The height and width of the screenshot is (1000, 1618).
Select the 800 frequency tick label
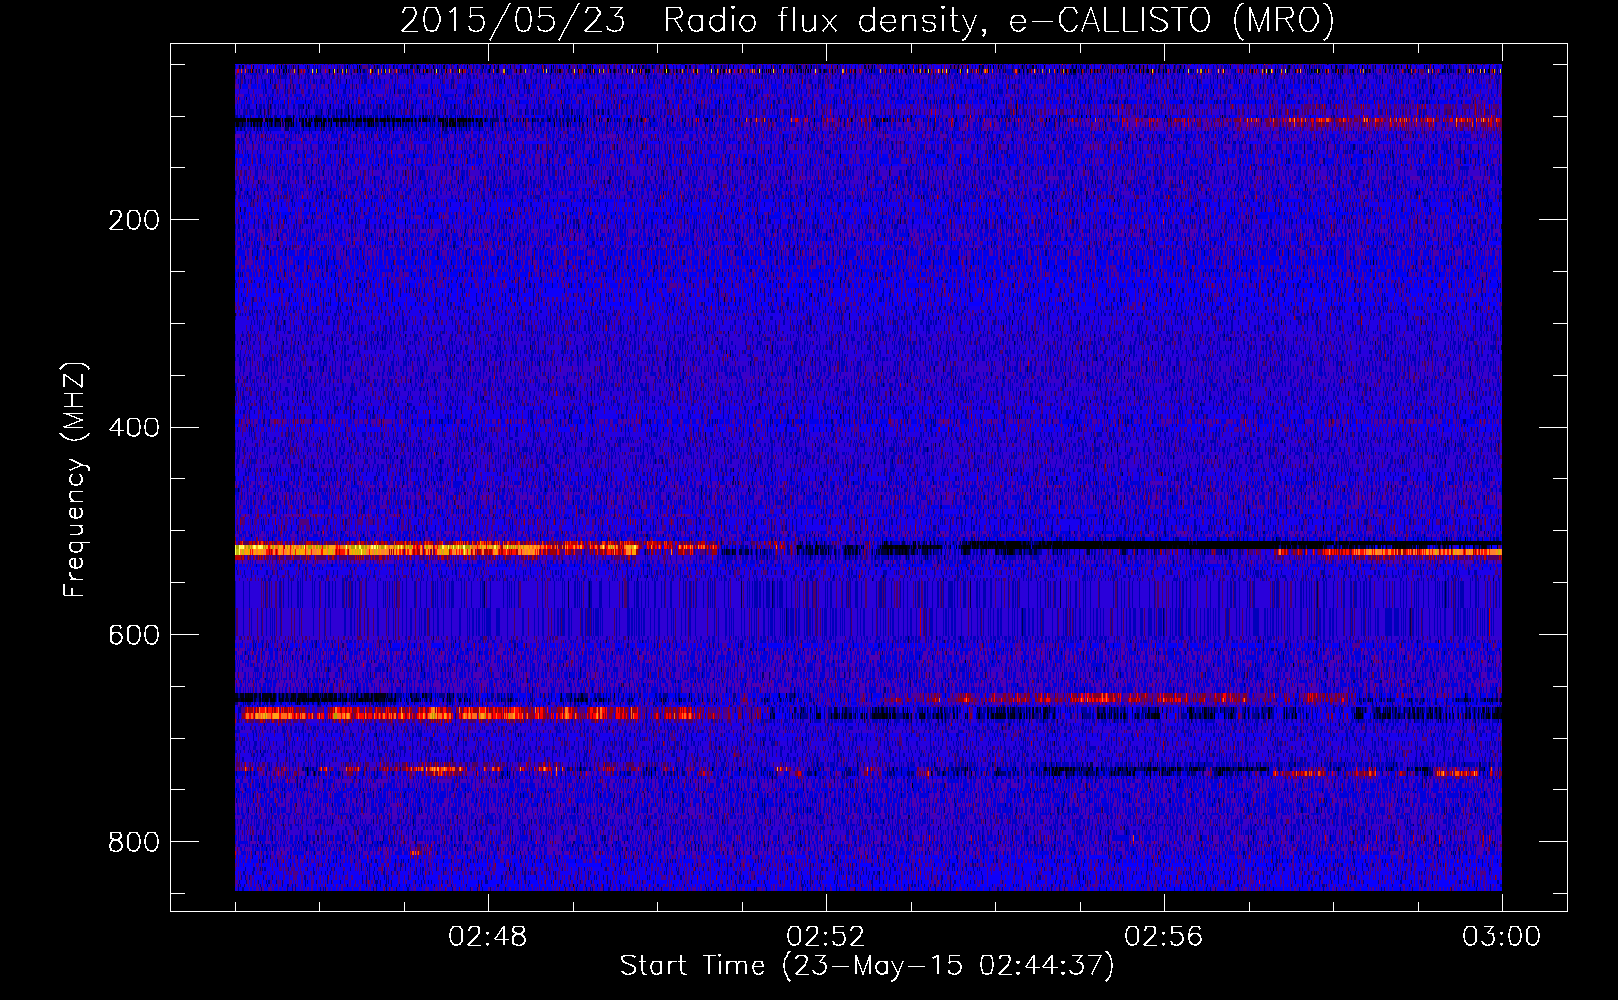(134, 843)
